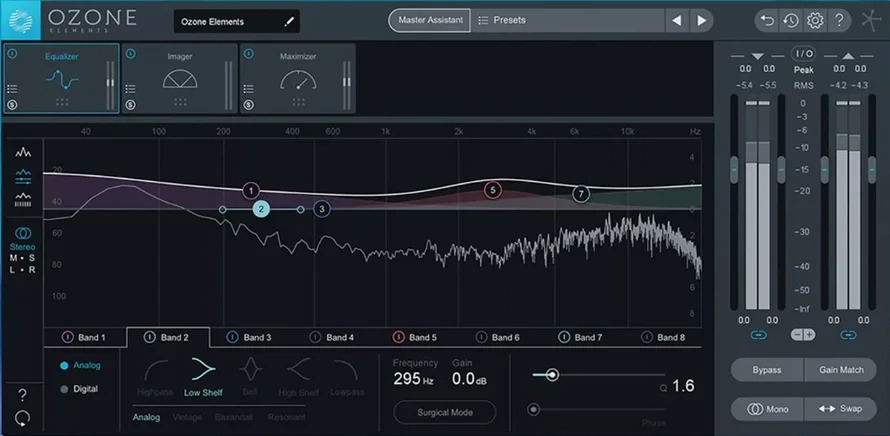Open the Equalizer module preset list icon
Image resolution: width=890 pixels, height=436 pixels.
click(x=12, y=89)
